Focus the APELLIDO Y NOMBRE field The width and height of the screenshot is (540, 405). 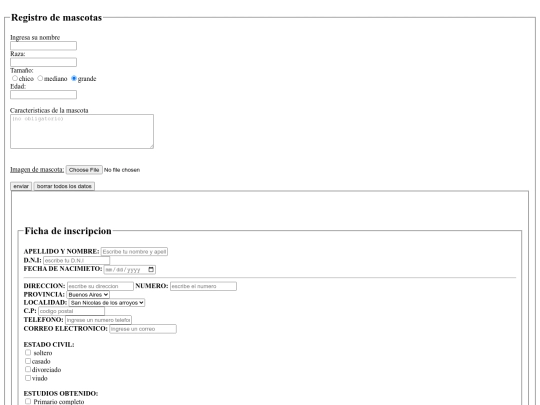click(x=134, y=252)
